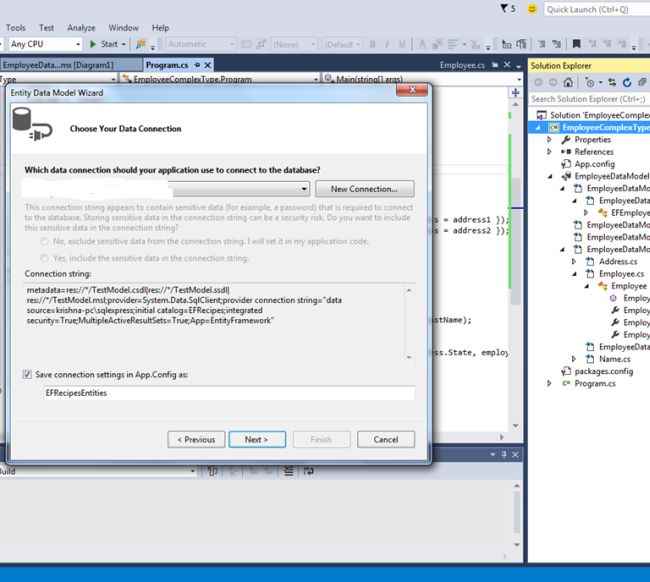Image resolution: width=650 pixels, height=582 pixels.
Task: Click the pin icon on Output panel
Action: [x=504, y=454]
